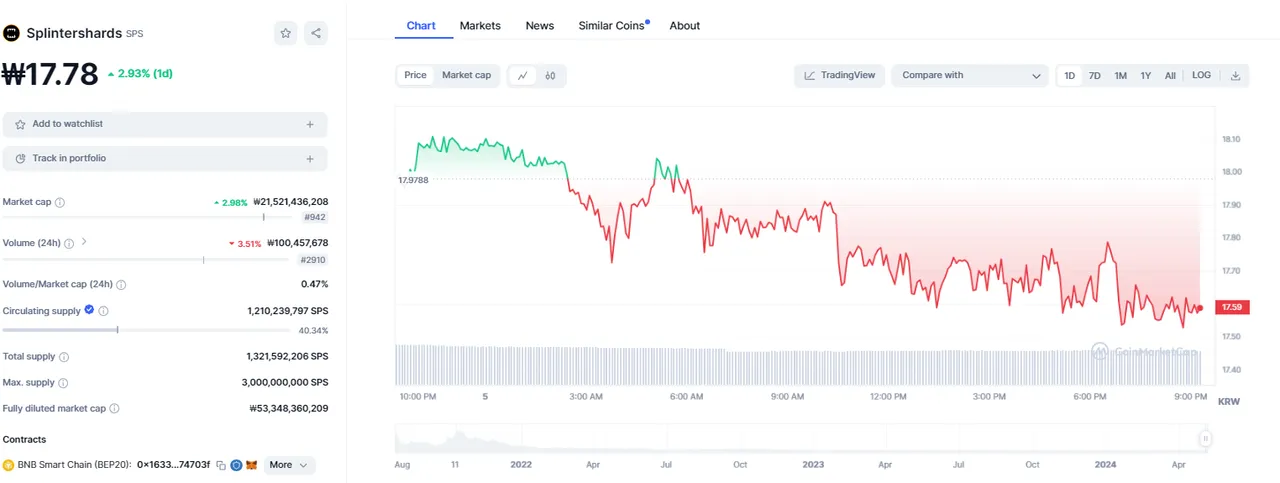1280x483 pixels.
Task: Click the #942 market cap rank badge
Action: click(x=315, y=217)
